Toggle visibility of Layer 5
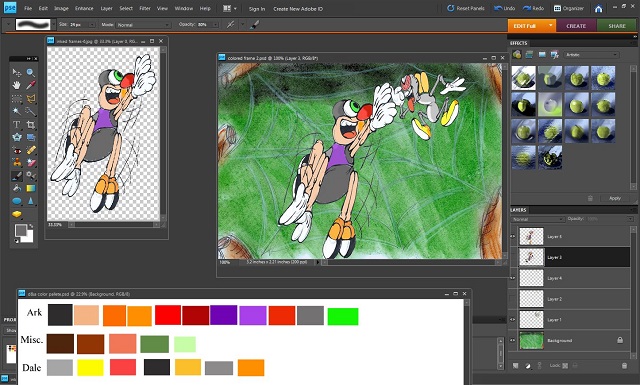The width and height of the screenshot is (640, 385). coord(513,236)
